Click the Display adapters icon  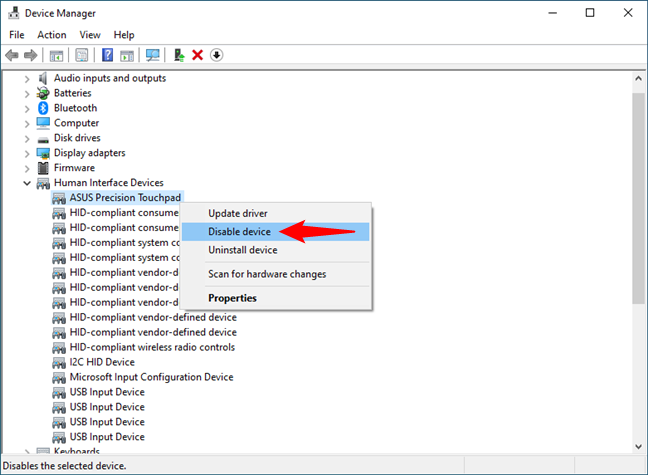(43, 153)
